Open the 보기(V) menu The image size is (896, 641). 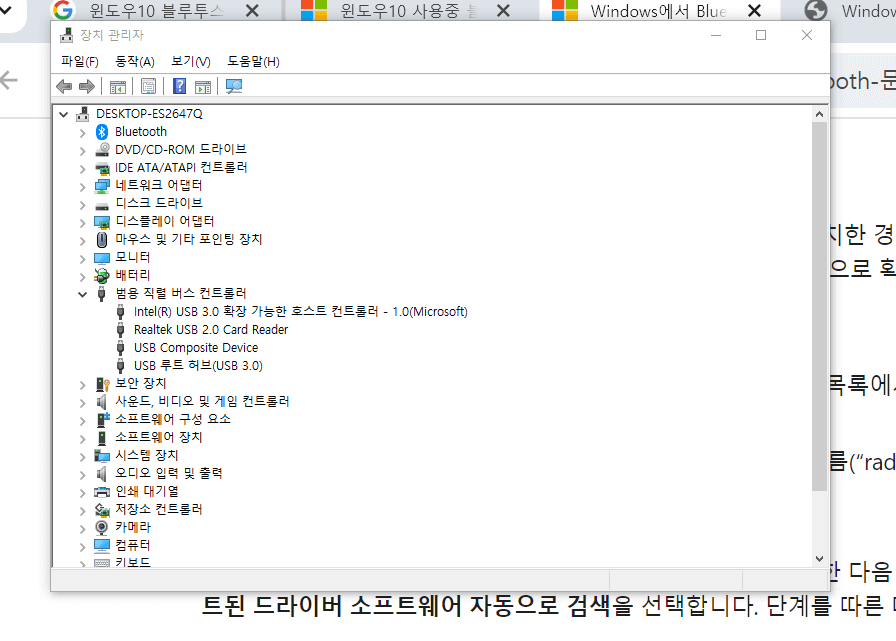(x=191, y=61)
